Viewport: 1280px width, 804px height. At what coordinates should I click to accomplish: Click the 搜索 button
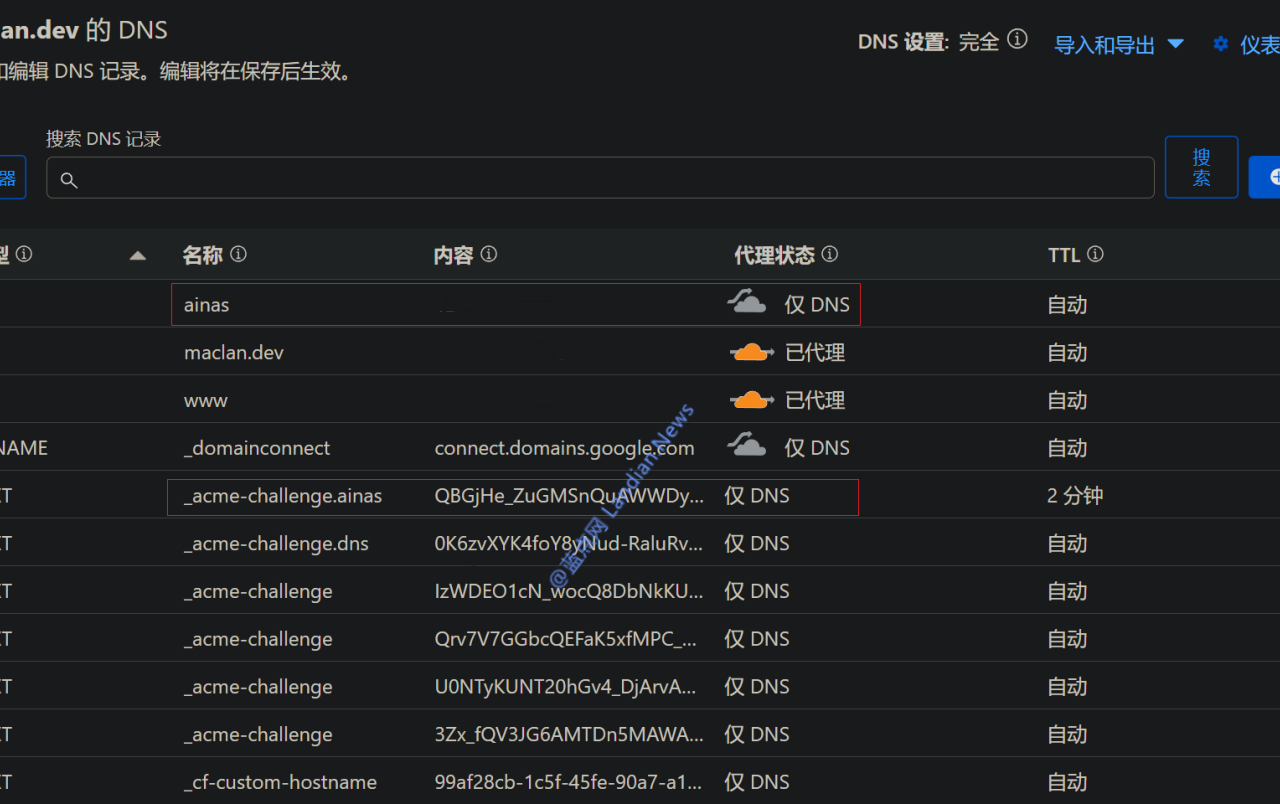coord(1202,167)
